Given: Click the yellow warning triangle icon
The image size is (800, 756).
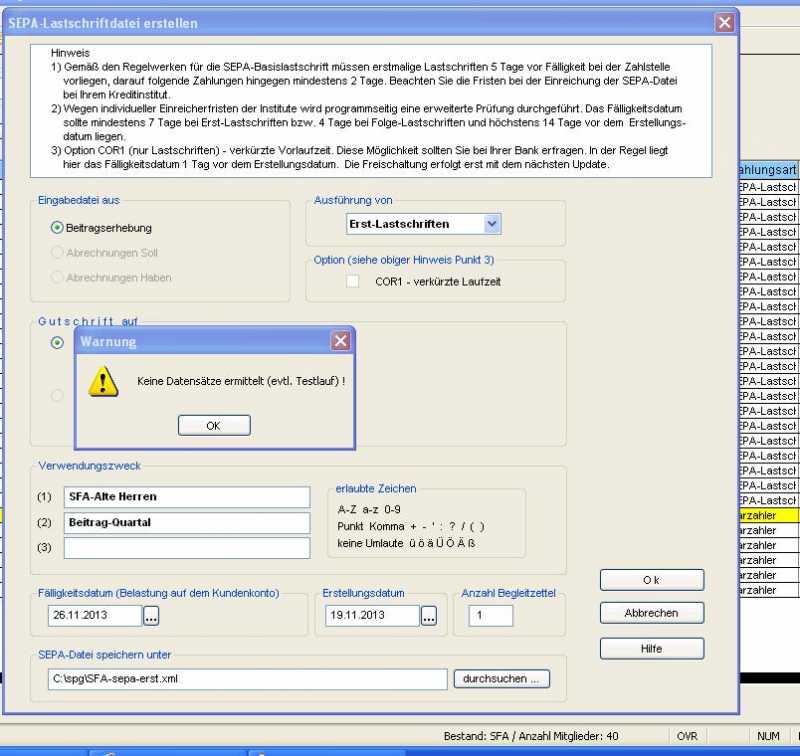Looking at the screenshot, I should click(x=100, y=381).
